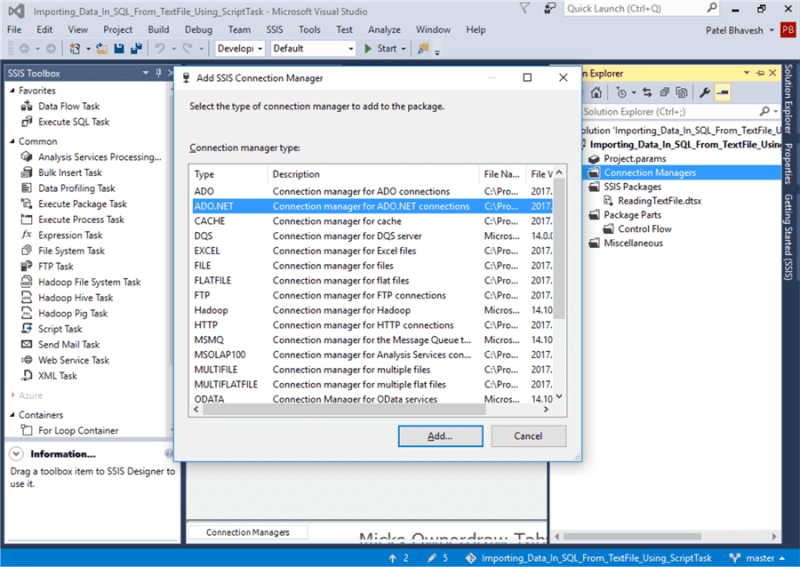Choose the FTP Task icon
800x567 pixels.
tap(27, 266)
